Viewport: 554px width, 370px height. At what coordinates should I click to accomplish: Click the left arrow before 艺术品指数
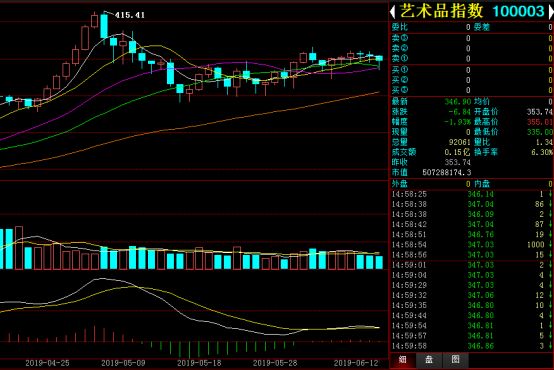pos(393,12)
